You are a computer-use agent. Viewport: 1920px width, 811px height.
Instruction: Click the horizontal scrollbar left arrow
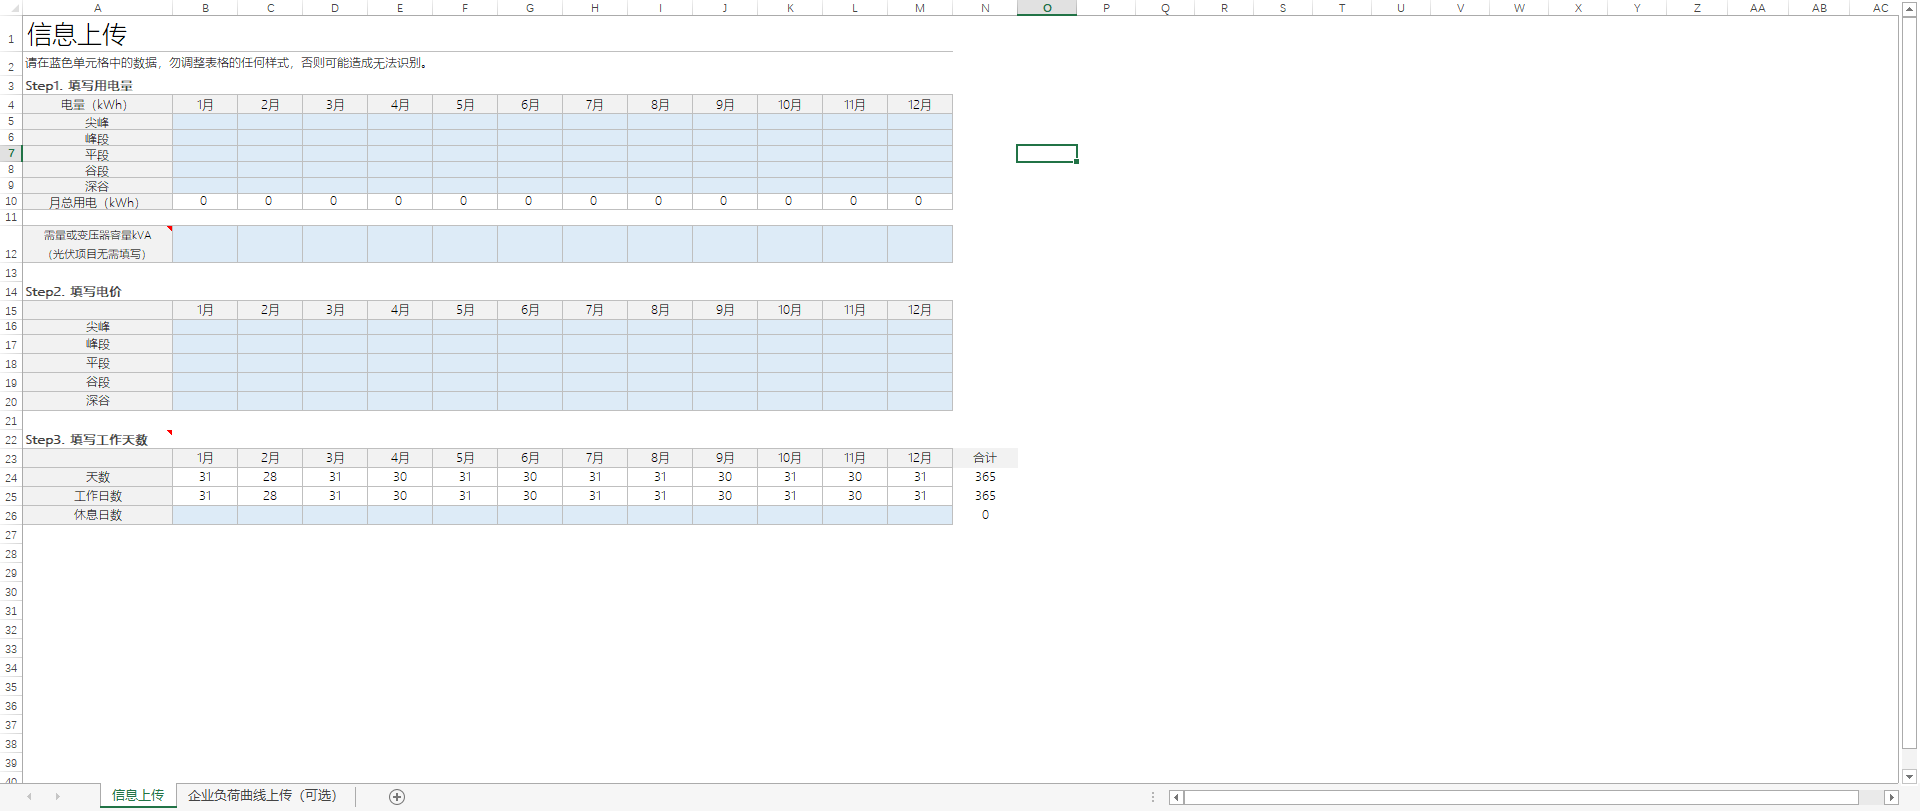point(1176,797)
